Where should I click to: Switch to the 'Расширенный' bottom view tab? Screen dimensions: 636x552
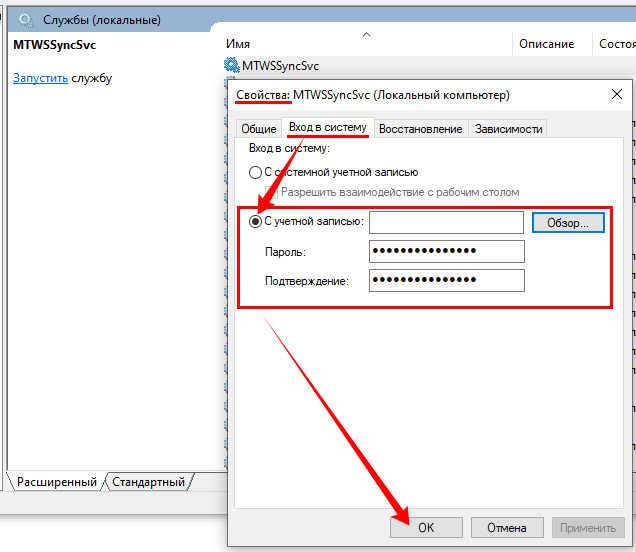click(x=56, y=482)
